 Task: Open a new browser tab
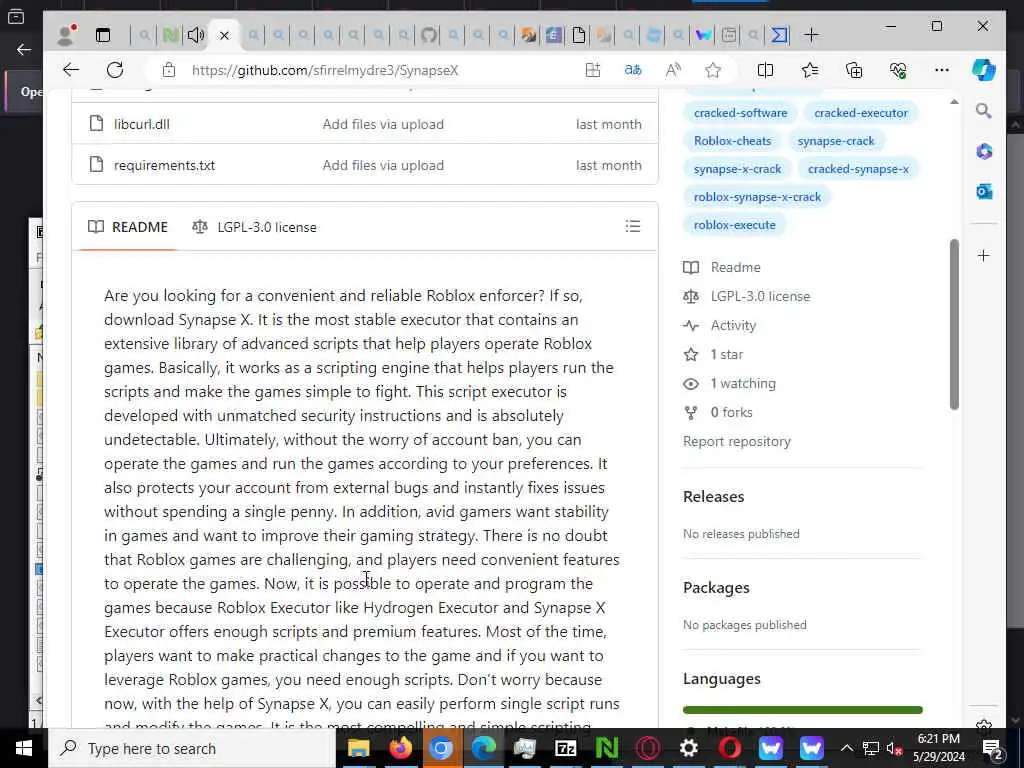pyautogui.click(x=811, y=35)
